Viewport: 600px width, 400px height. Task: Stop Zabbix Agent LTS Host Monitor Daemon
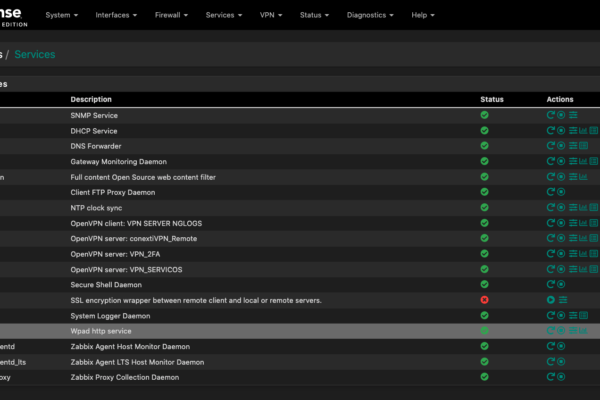pyautogui.click(x=561, y=362)
